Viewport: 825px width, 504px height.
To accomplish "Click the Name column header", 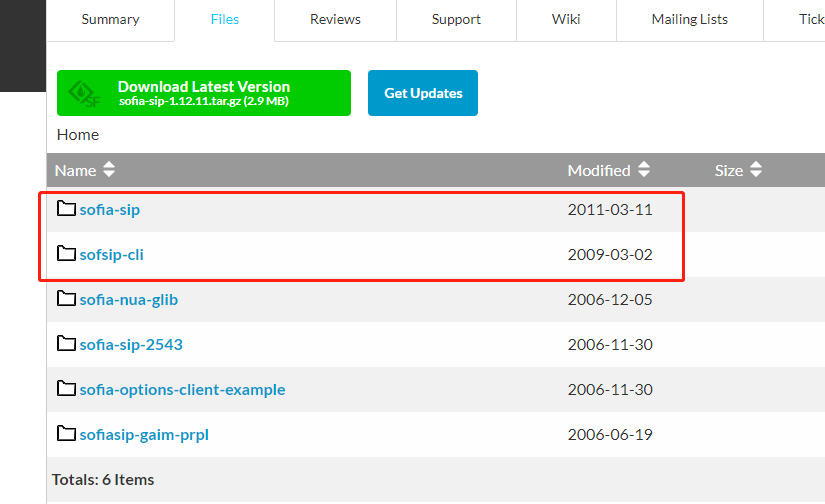I will pos(75,170).
